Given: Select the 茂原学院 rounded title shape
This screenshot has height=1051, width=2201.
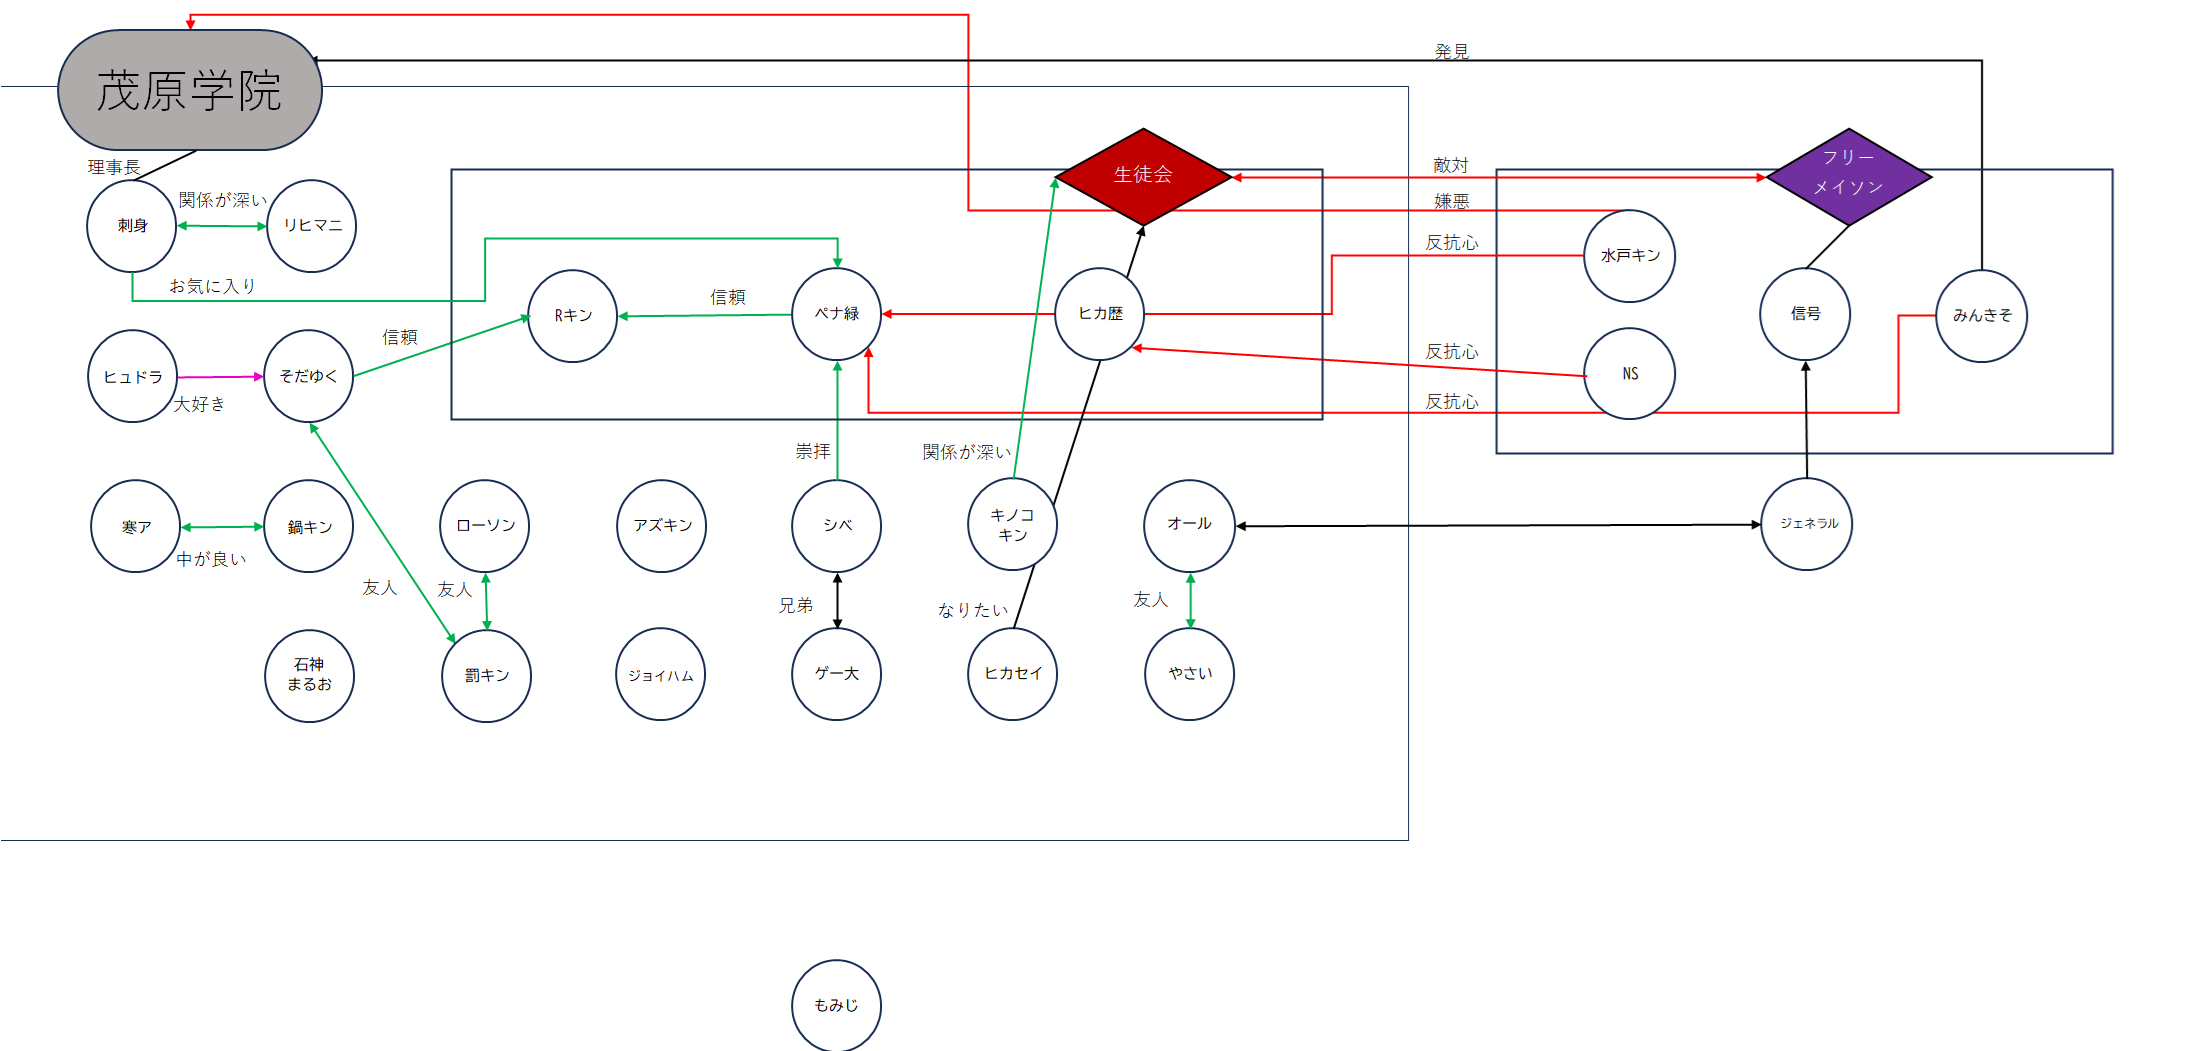Looking at the screenshot, I should tap(190, 90).
